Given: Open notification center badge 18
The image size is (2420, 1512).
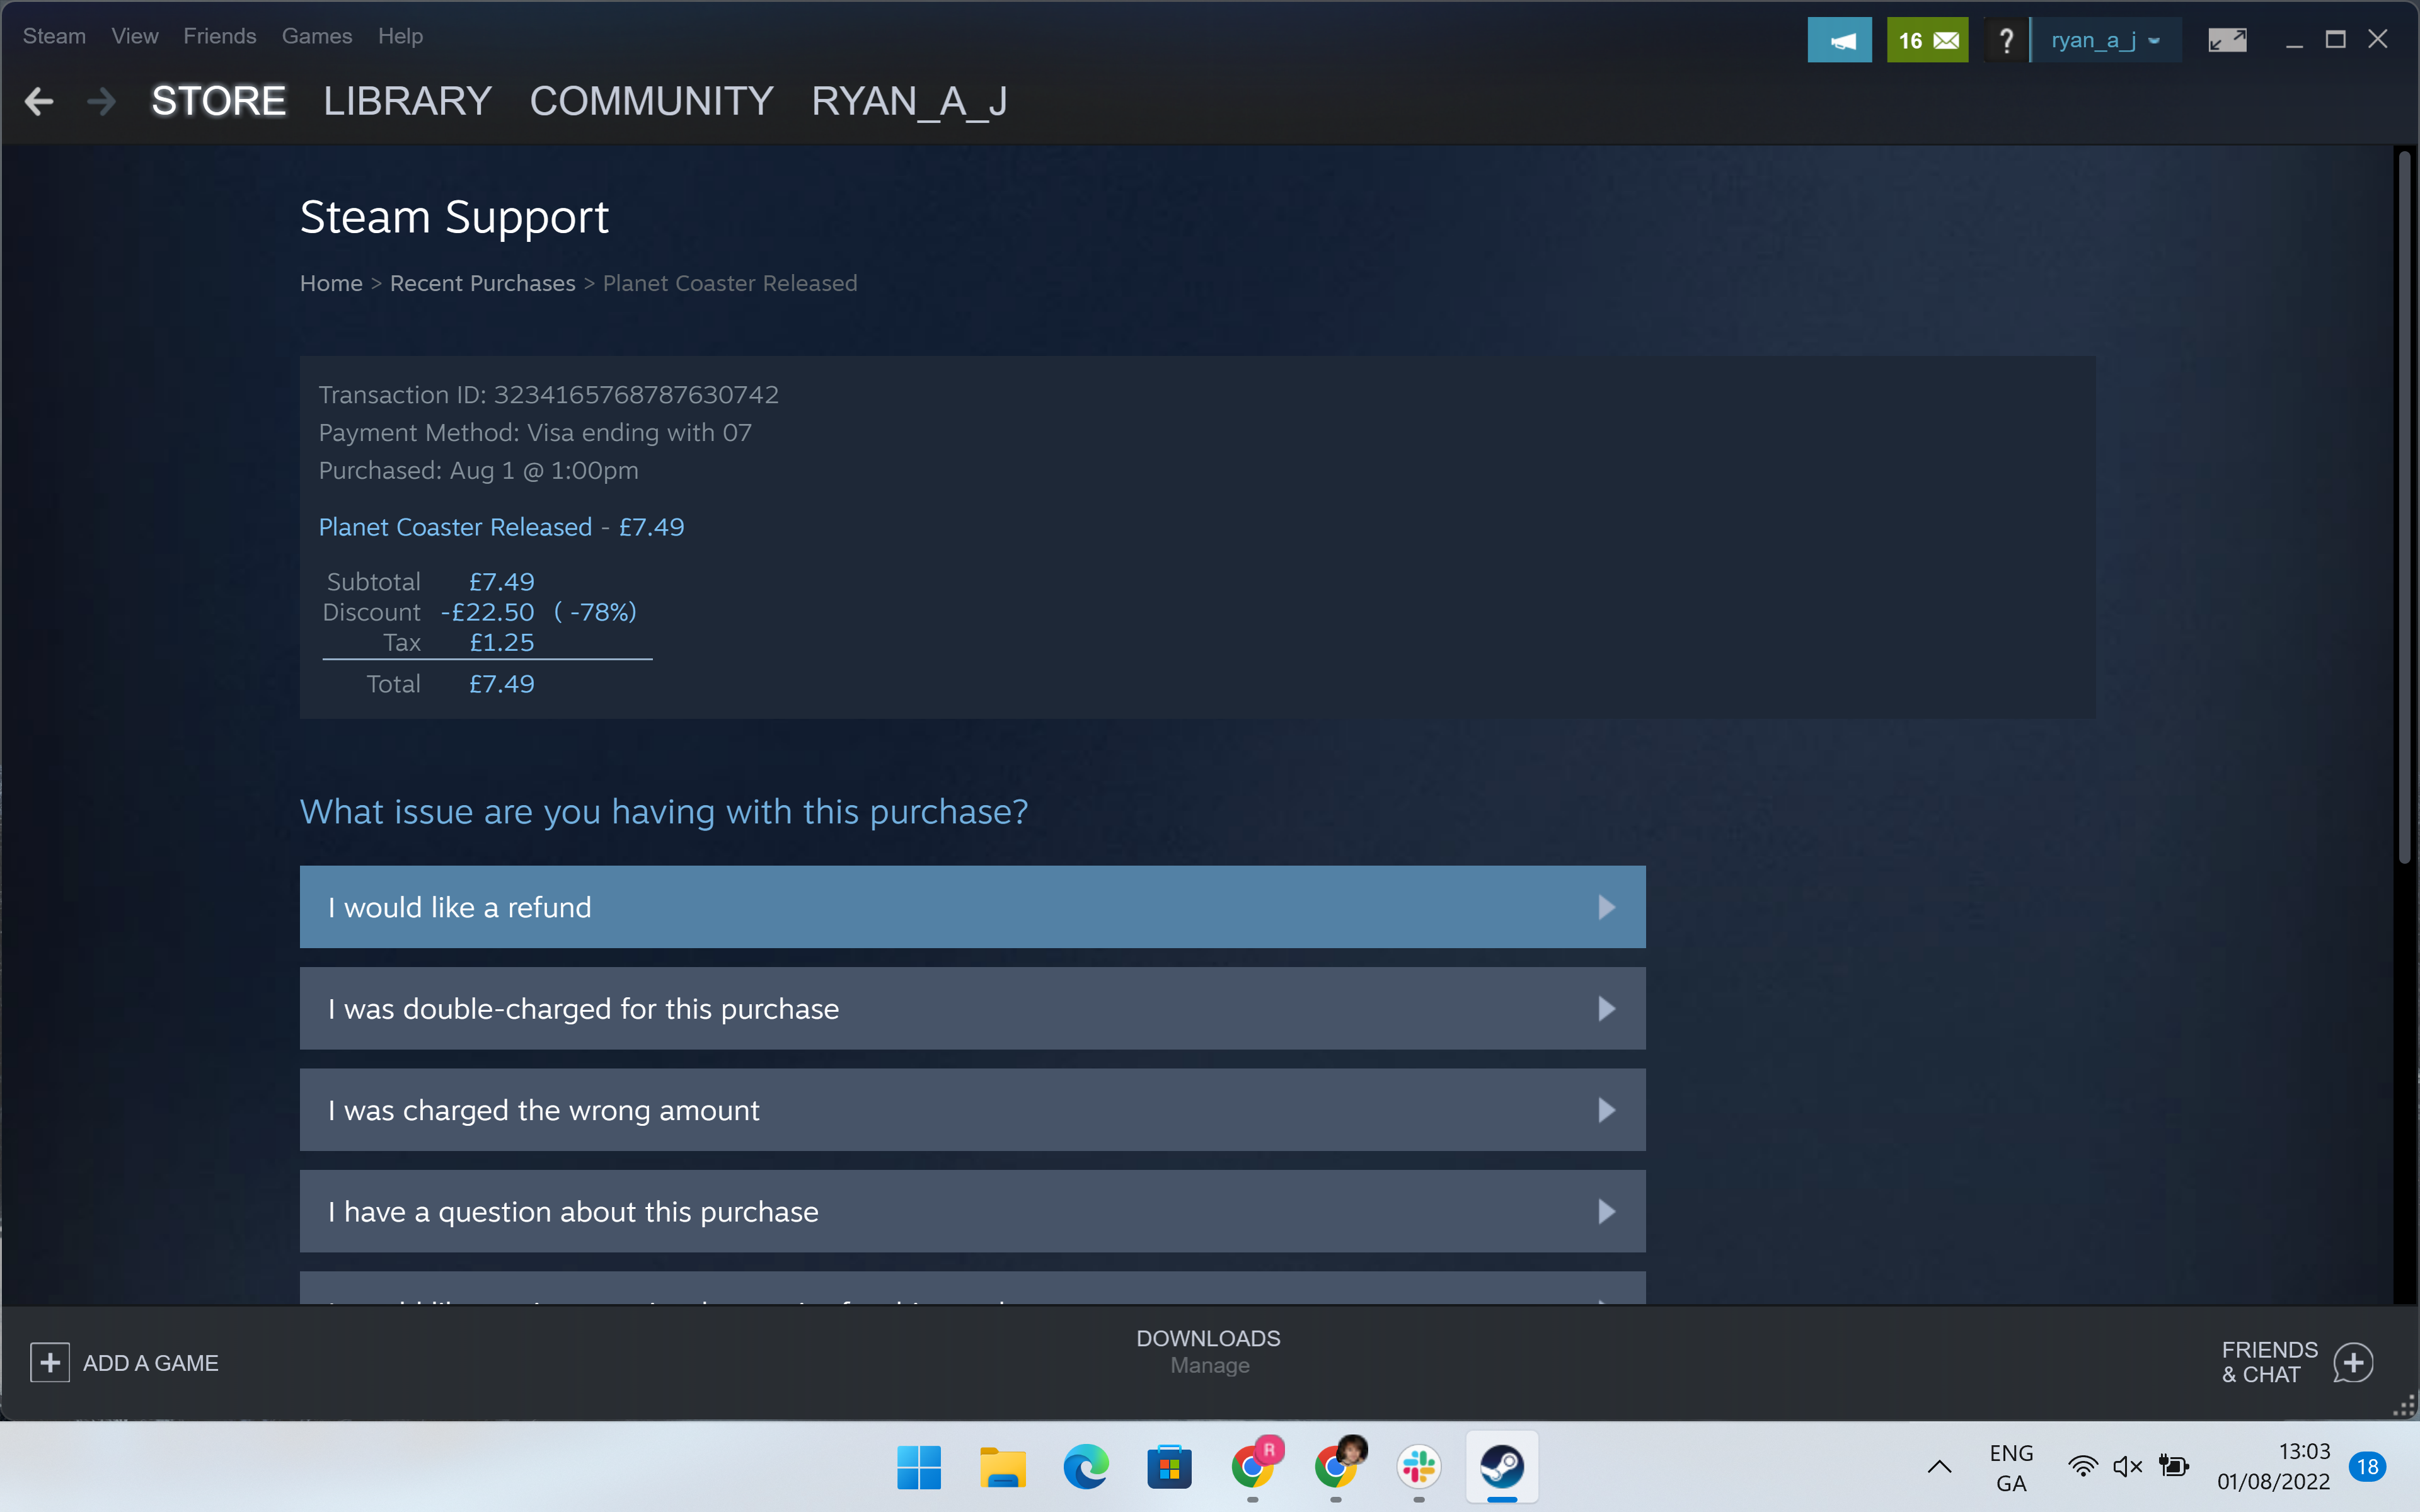Looking at the screenshot, I should pos(2367,1467).
